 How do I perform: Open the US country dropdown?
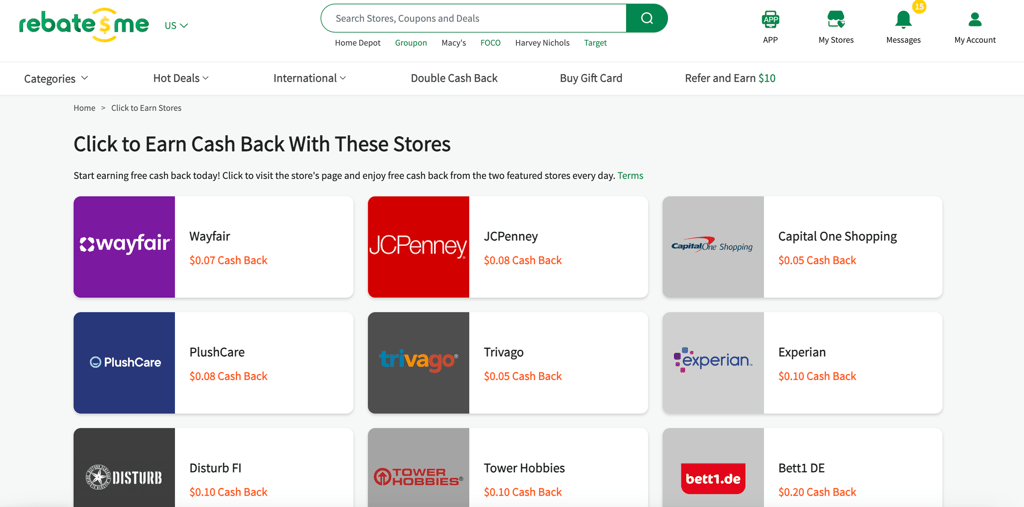pos(176,25)
